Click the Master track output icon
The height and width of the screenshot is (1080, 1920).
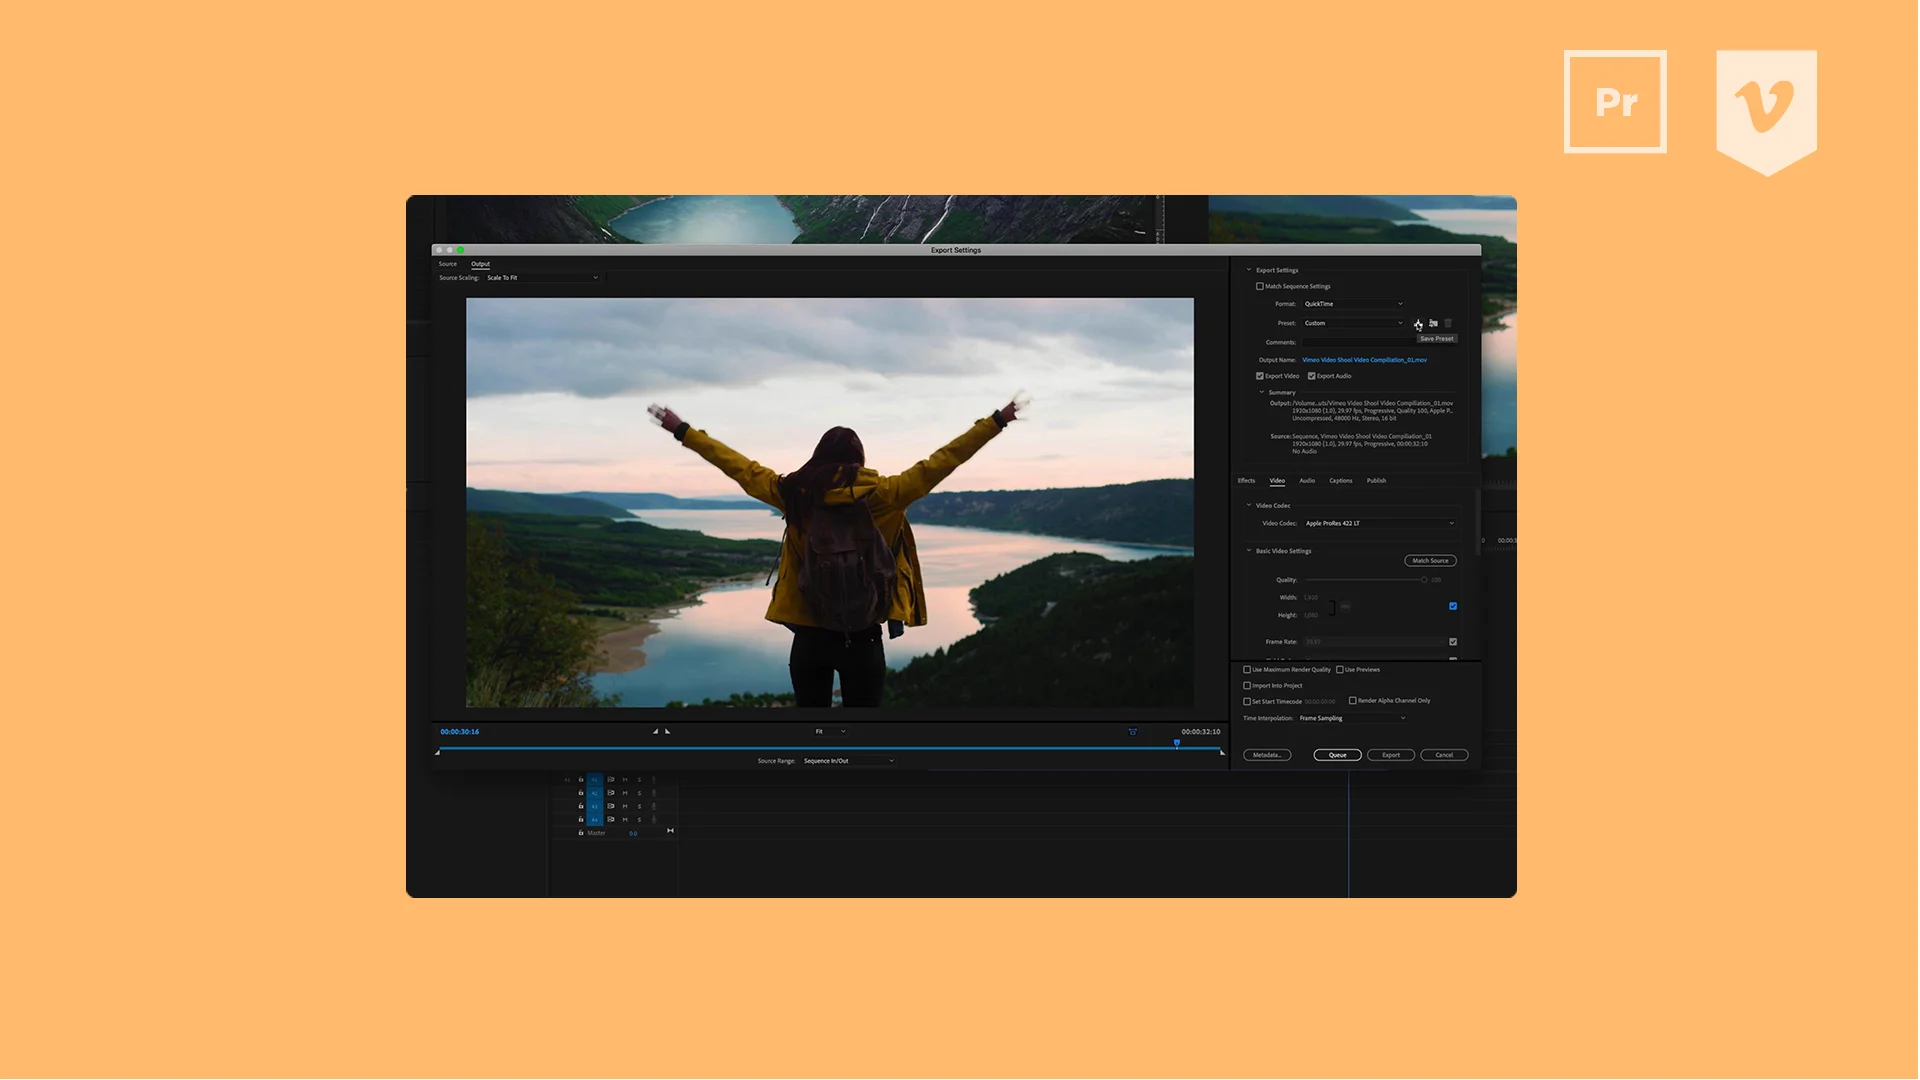coord(670,830)
